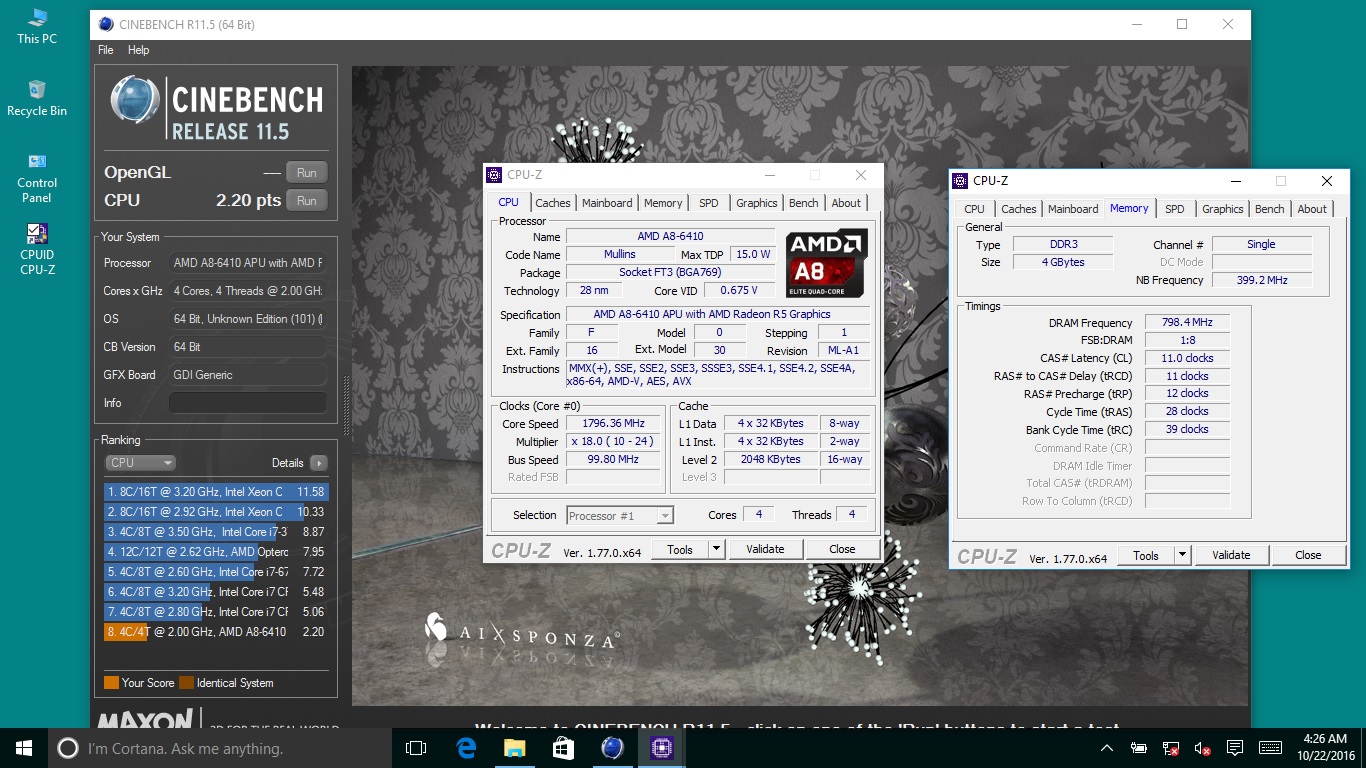Click the Cinebench title bar logo icon

click(104, 24)
